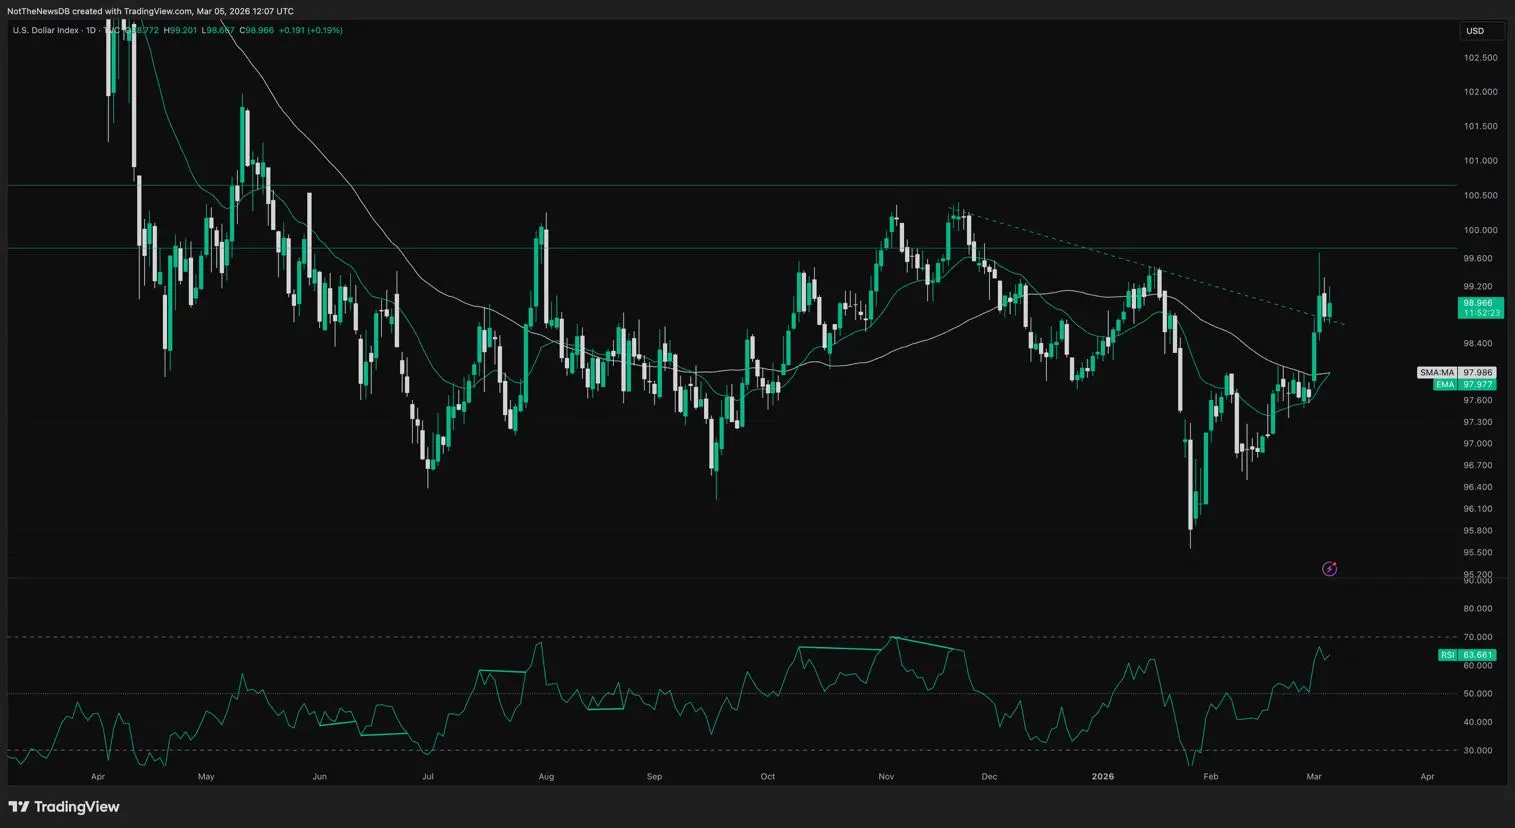Open the purple lightning event marker
The width and height of the screenshot is (1515, 828).
click(1329, 569)
